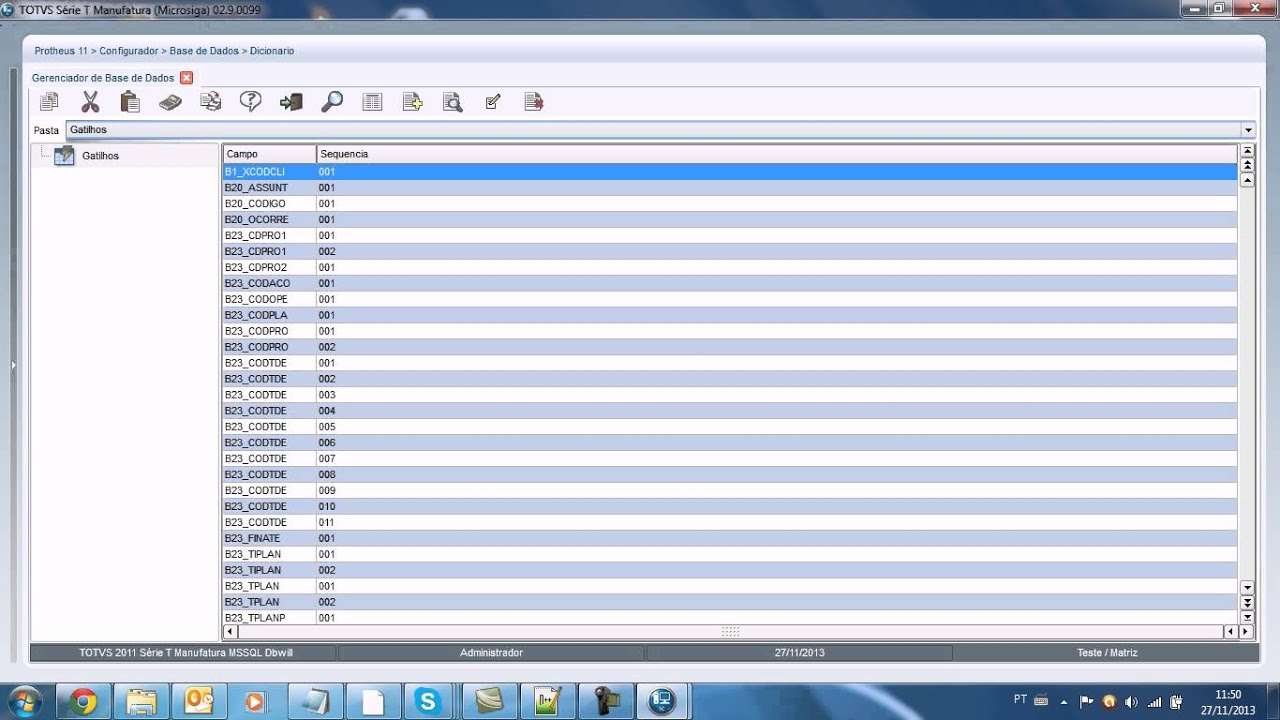This screenshot has width=1280, height=720.
Task: Click the exit door icon
Action: [x=291, y=102]
